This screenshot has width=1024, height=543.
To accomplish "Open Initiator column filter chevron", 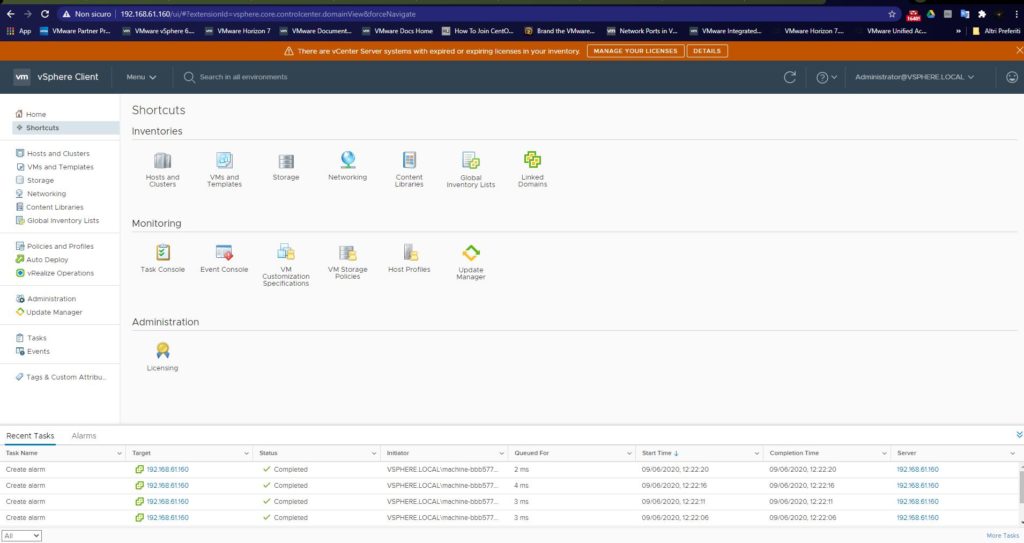I will click(502, 453).
